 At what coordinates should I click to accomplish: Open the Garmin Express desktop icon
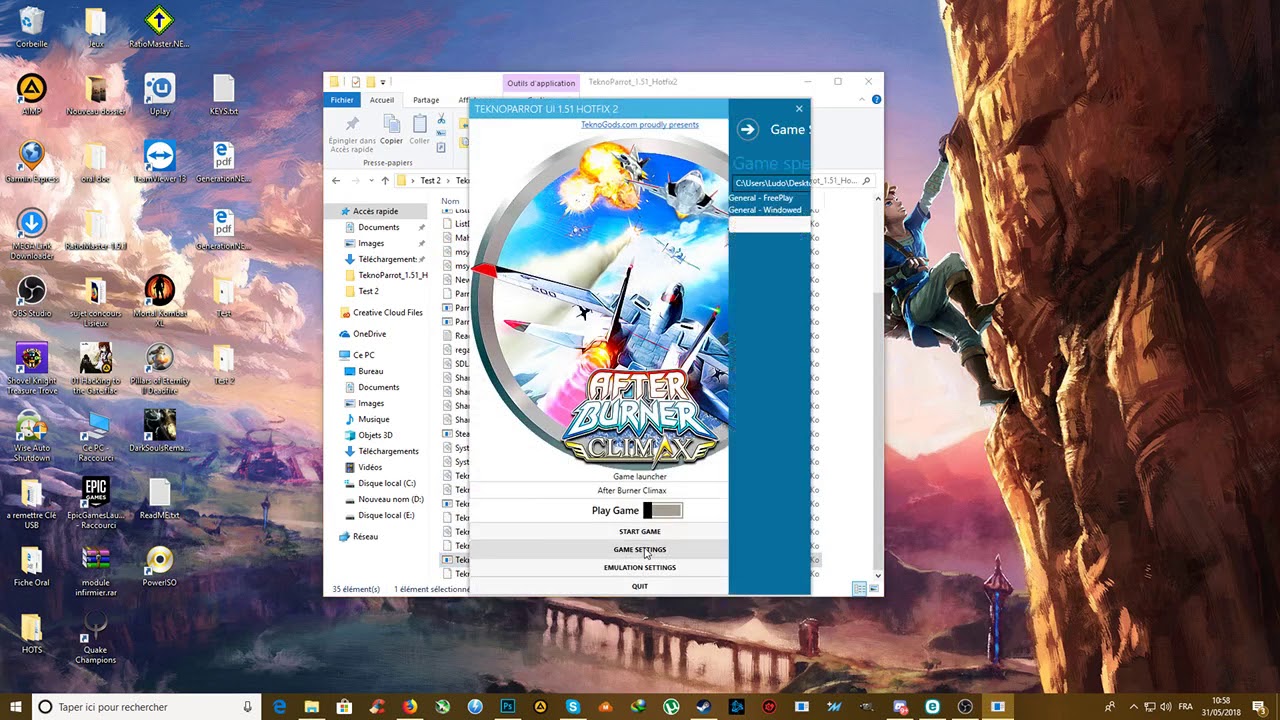(32, 162)
